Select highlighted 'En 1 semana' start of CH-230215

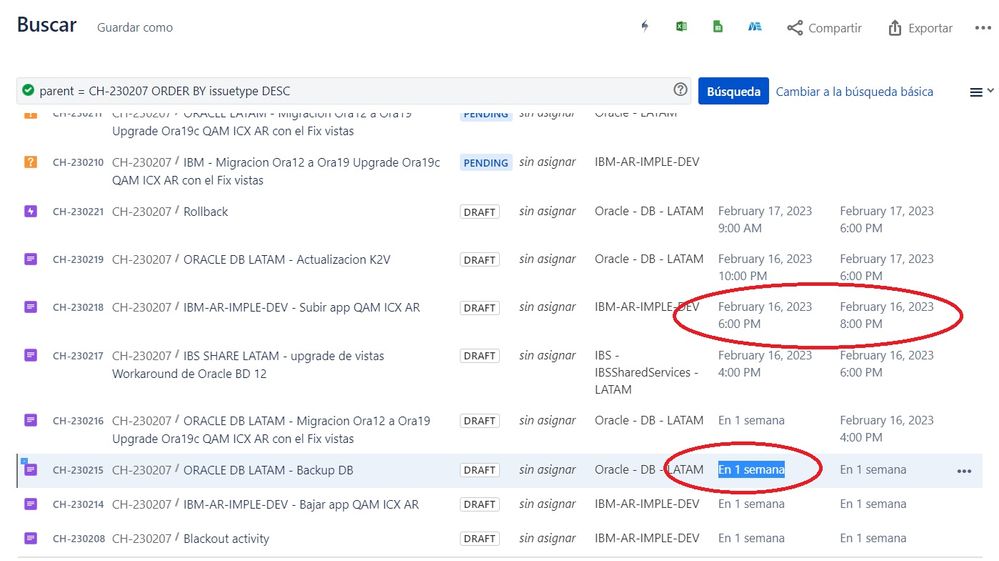(751, 469)
